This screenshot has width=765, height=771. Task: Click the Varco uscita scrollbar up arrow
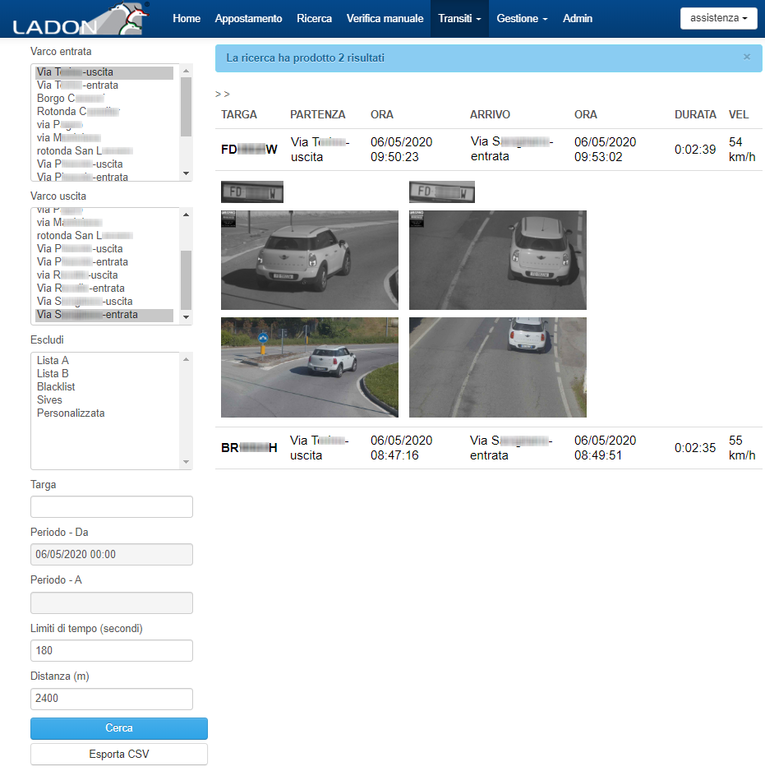(186, 215)
